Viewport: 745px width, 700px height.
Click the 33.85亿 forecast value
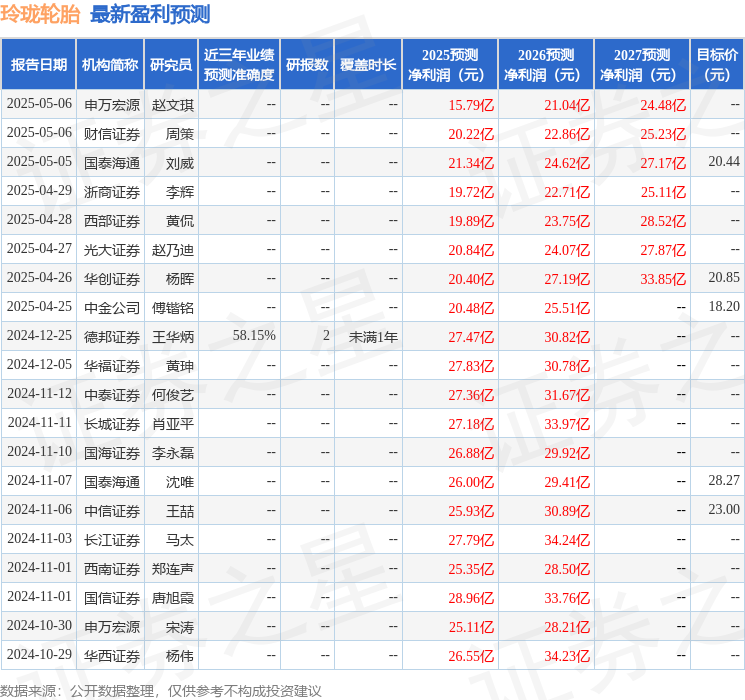pos(663,279)
